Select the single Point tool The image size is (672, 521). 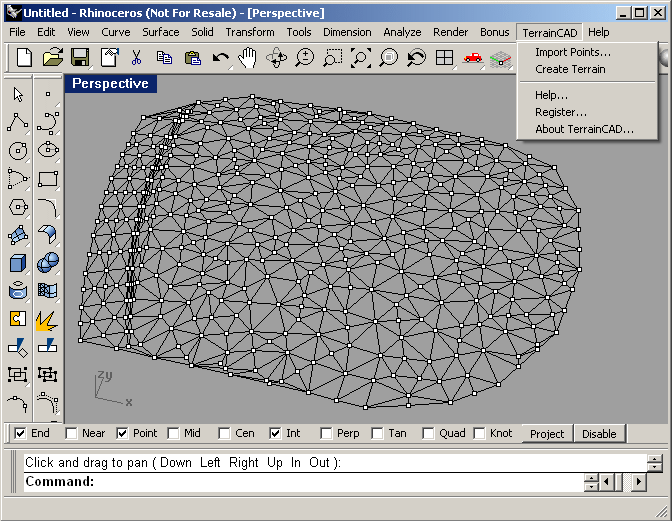[48, 94]
